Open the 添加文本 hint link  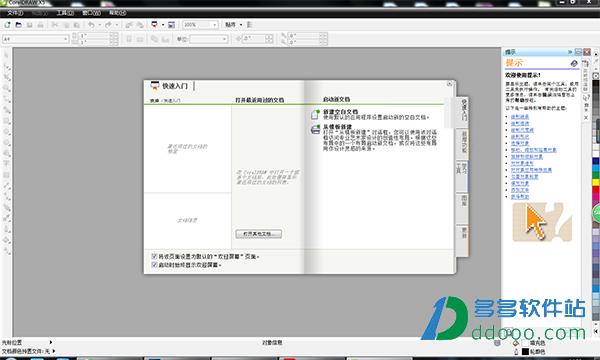(520, 190)
